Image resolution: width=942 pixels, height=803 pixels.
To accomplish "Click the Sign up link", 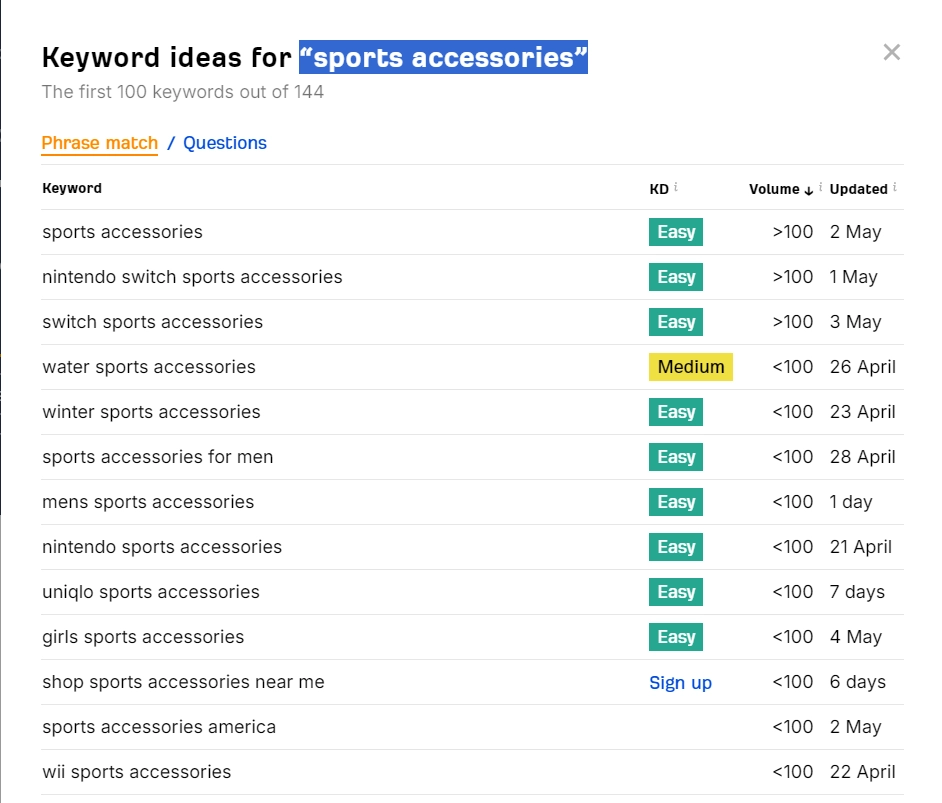I will (680, 683).
